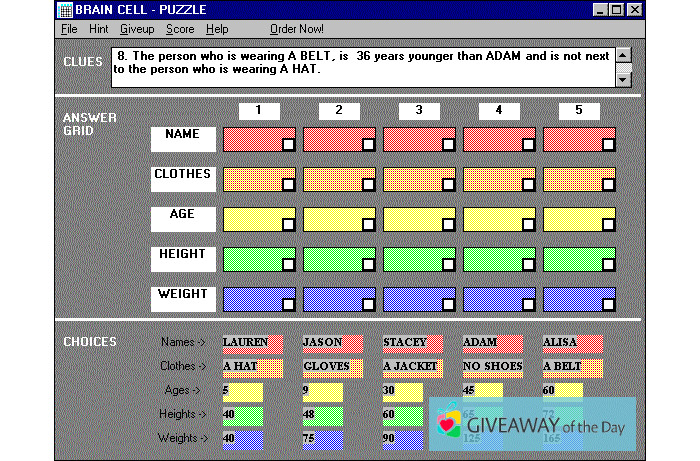700x461 pixels.
Task: Open the File menu
Action: click(68, 30)
